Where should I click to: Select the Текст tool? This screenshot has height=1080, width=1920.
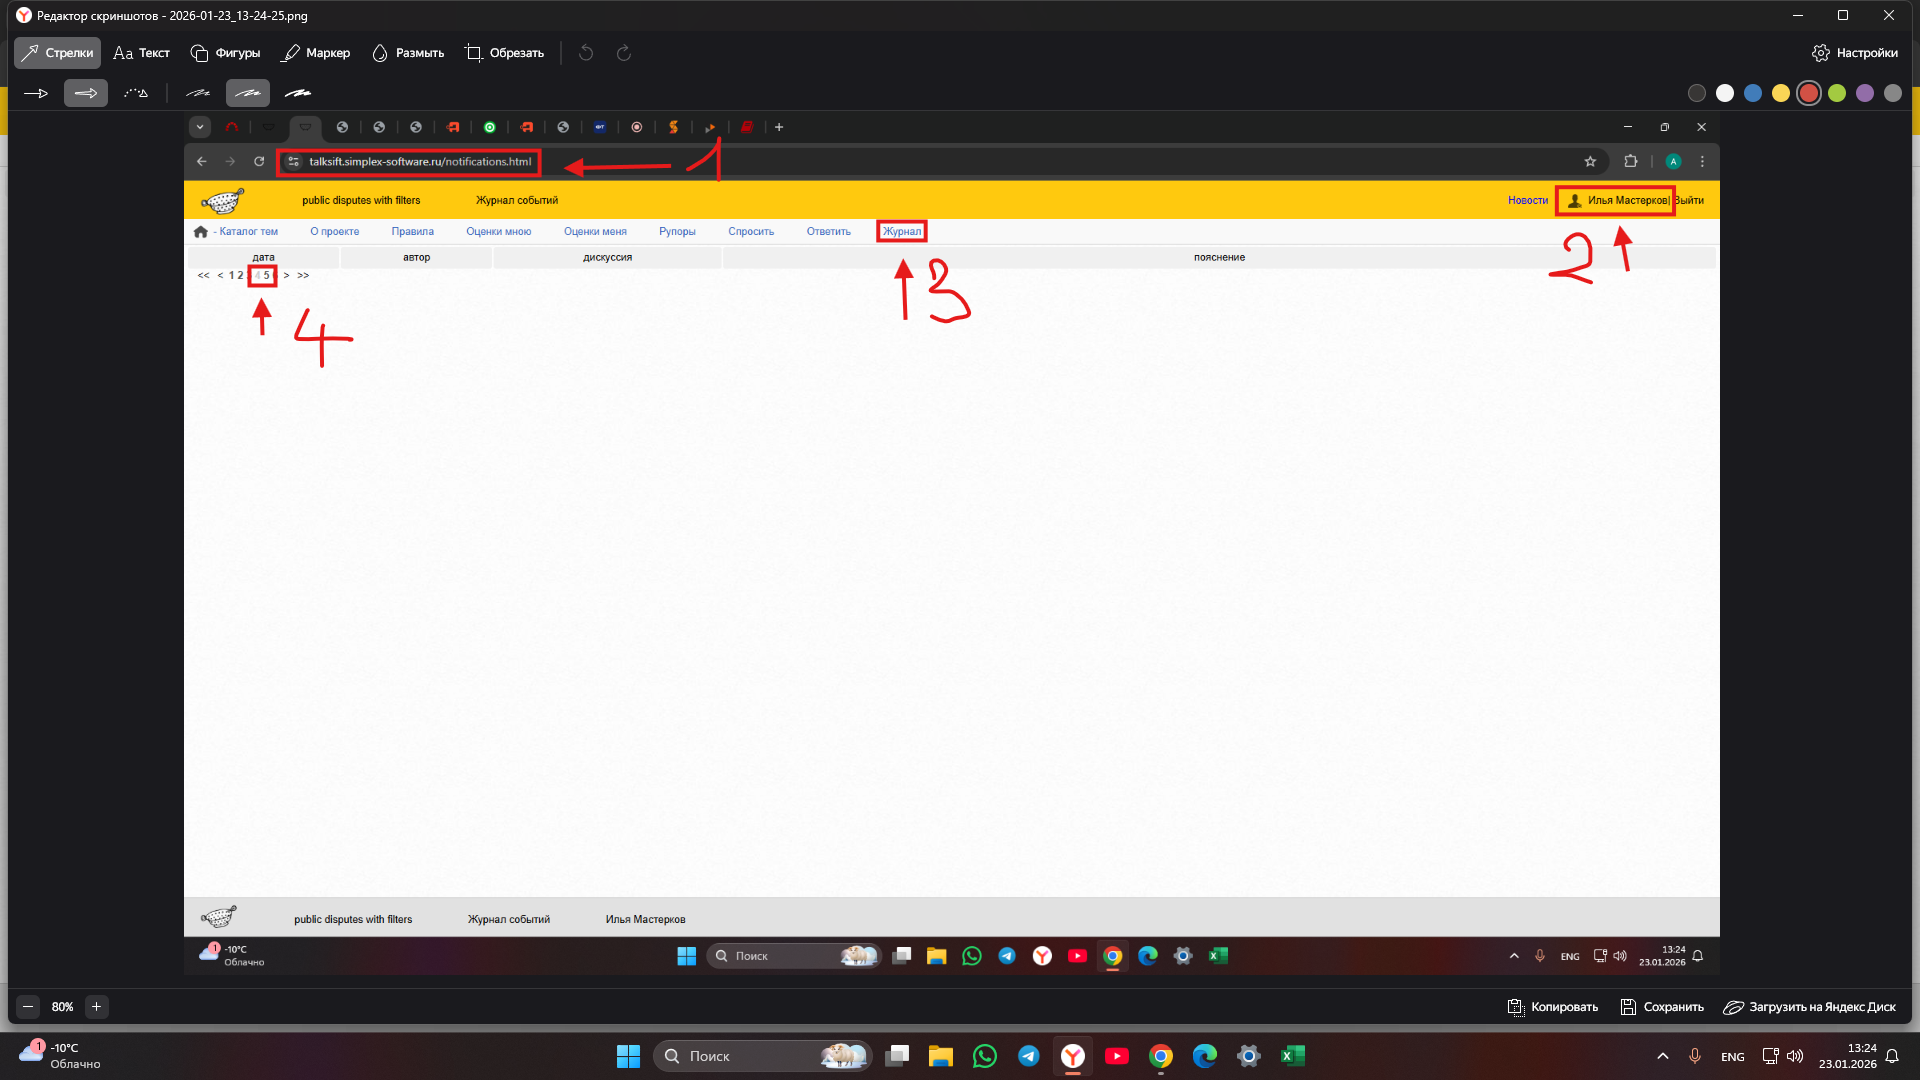click(141, 53)
